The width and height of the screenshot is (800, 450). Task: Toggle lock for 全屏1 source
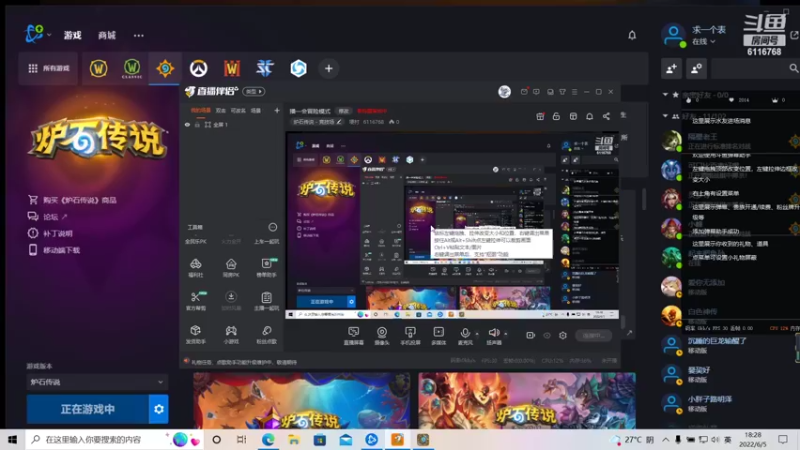pos(197,124)
